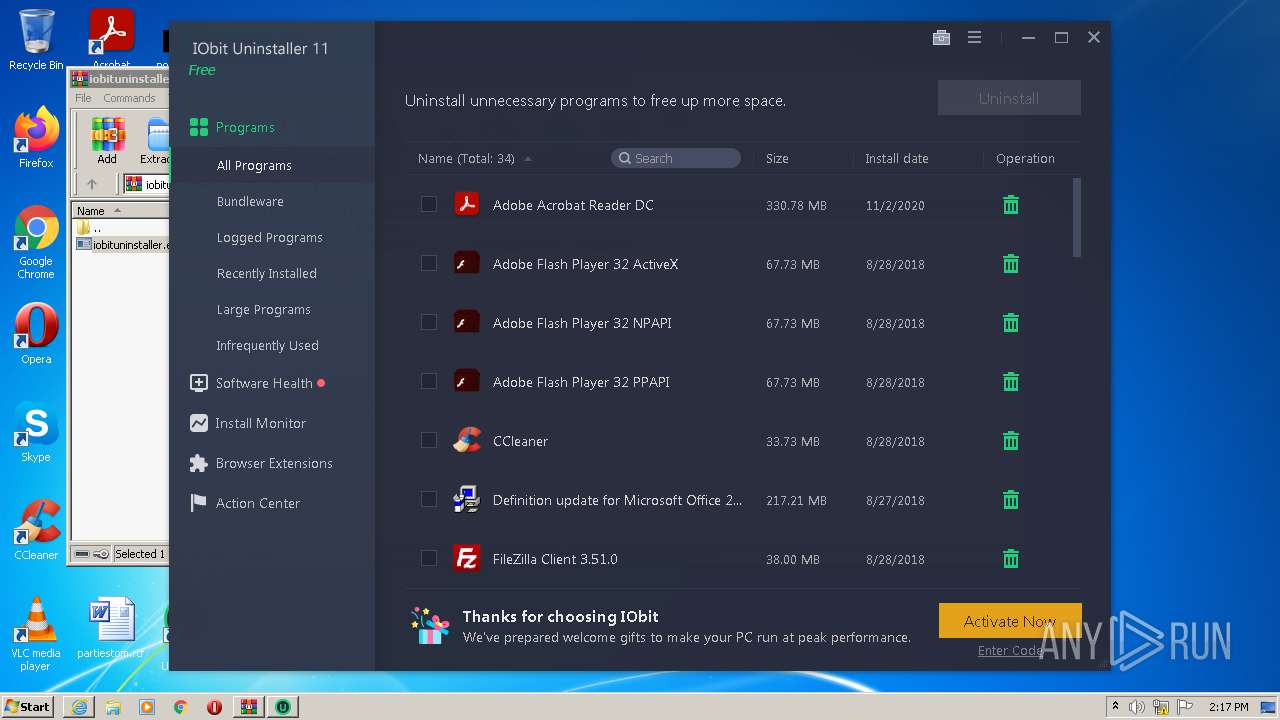This screenshot has width=1280, height=720.
Task: Click the Adobe Acrobat Reader DC program icon
Action: point(467,205)
